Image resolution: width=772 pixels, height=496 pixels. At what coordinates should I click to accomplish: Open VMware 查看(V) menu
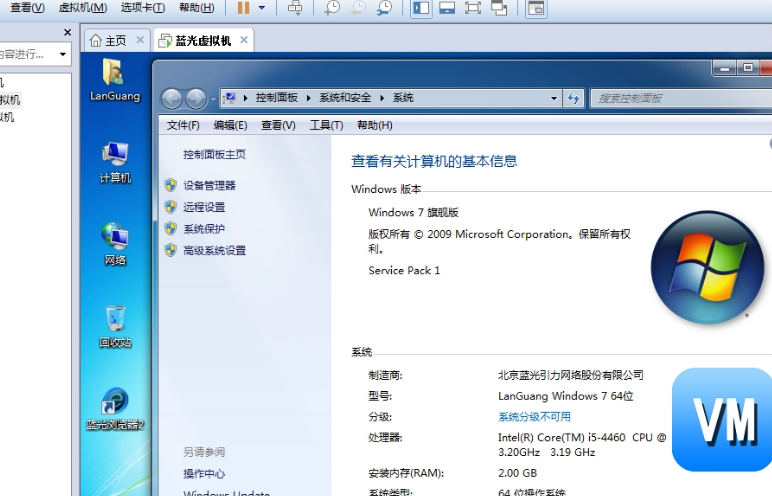pyautogui.click(x=27, y=7)
